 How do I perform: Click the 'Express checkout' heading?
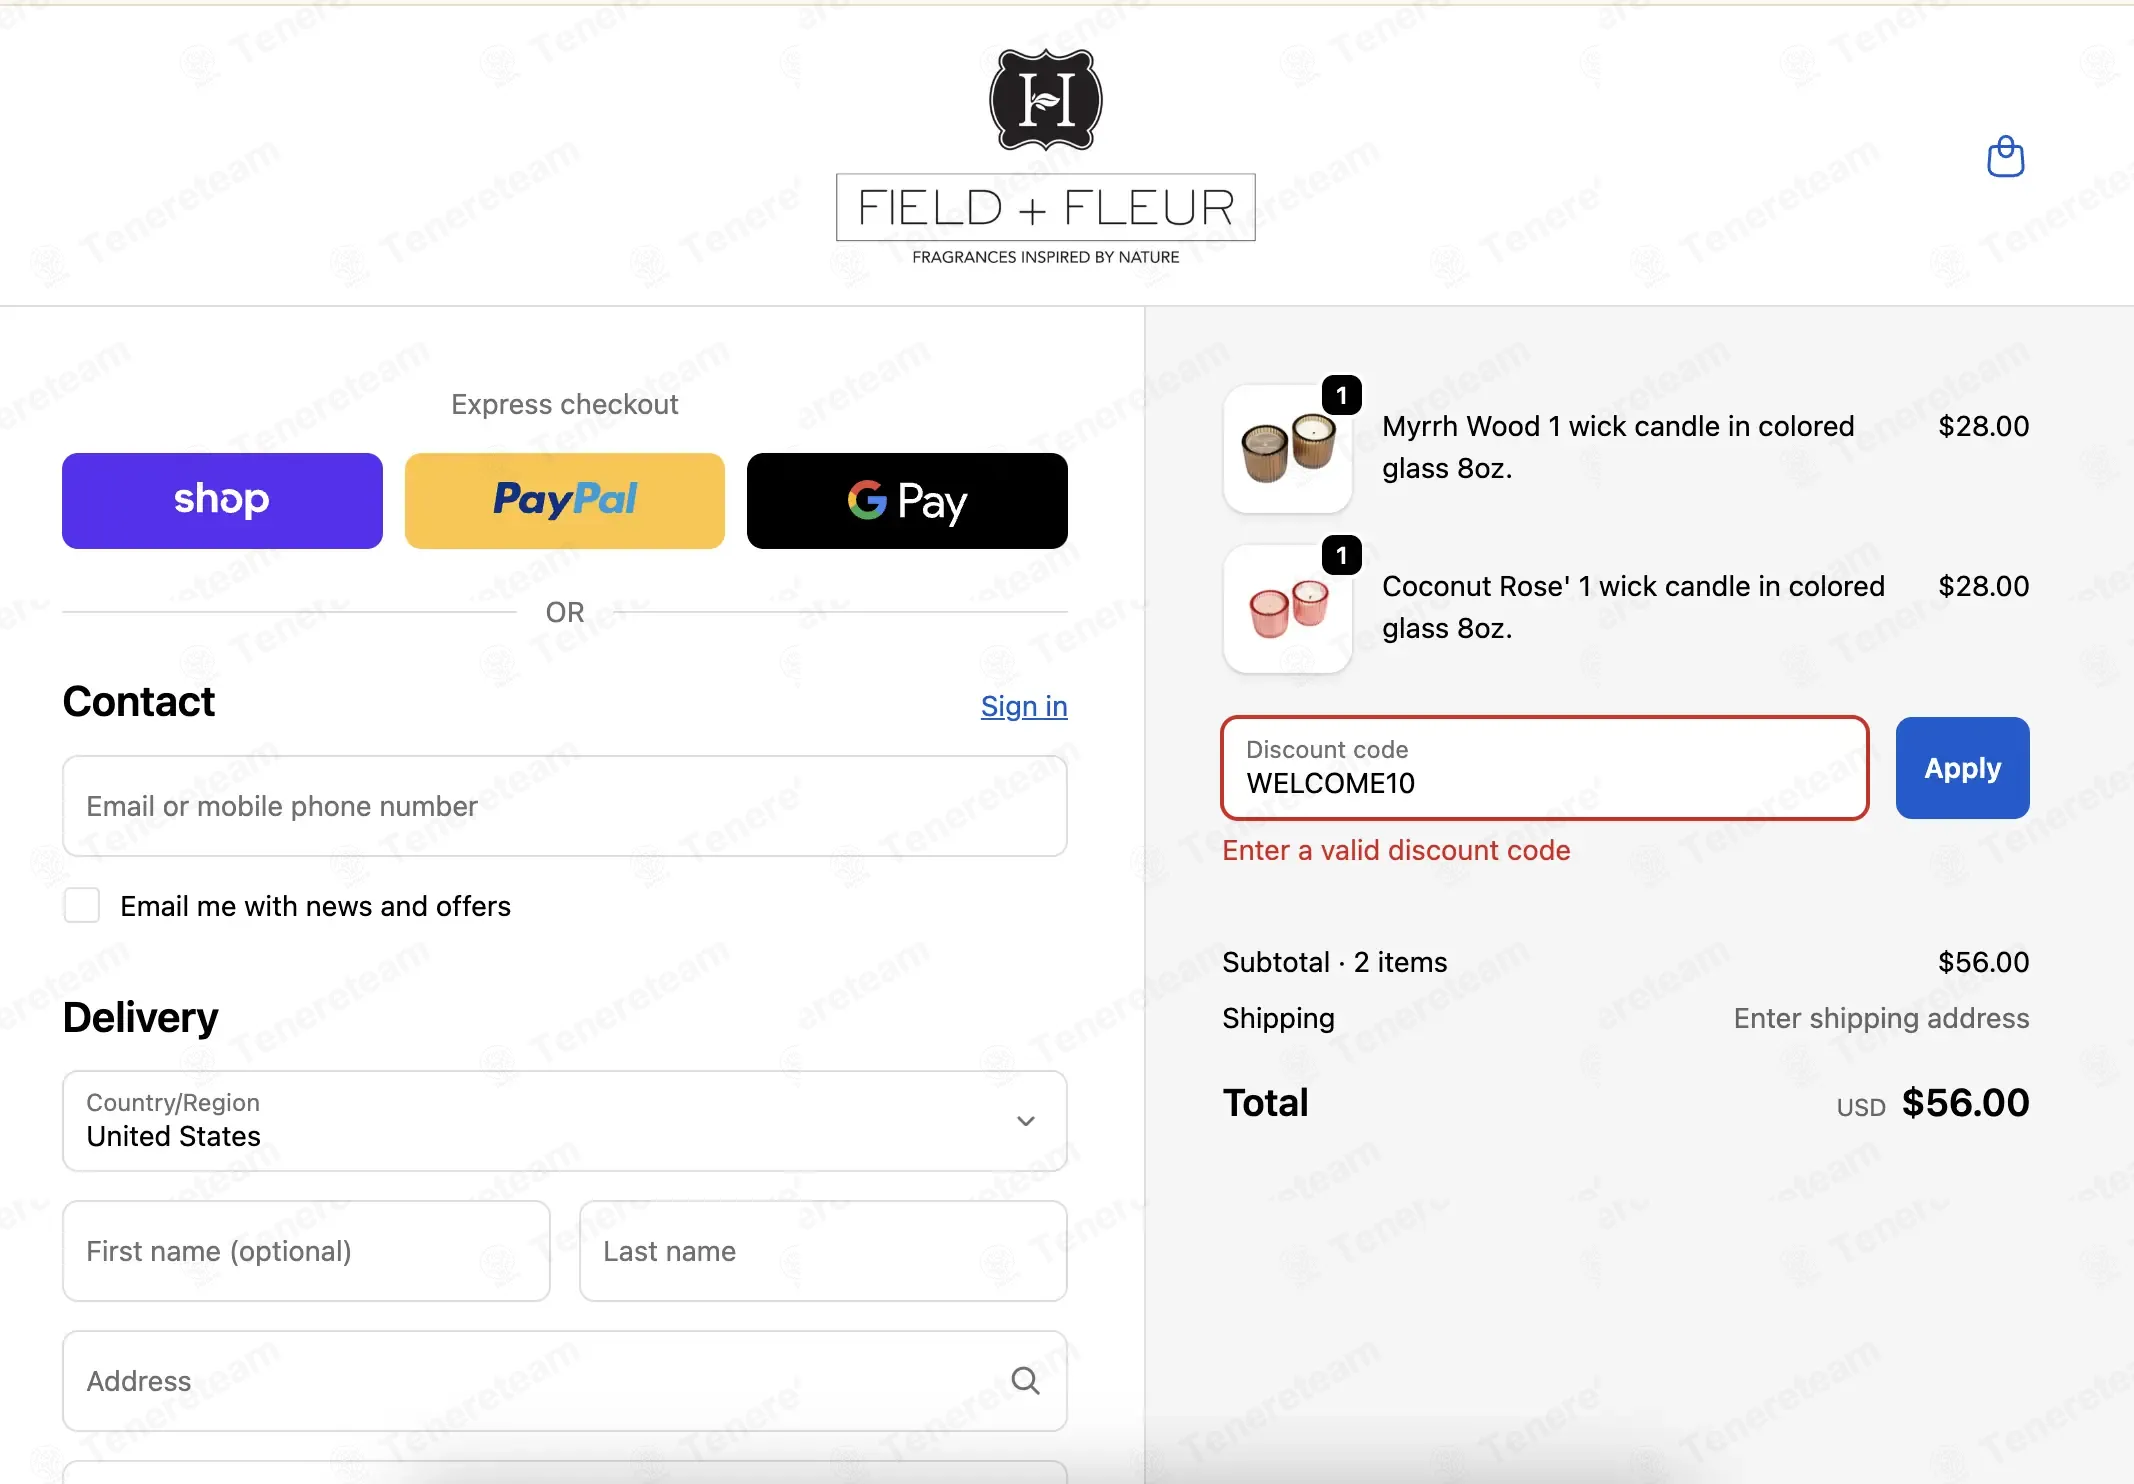click(x=565, y=404)
